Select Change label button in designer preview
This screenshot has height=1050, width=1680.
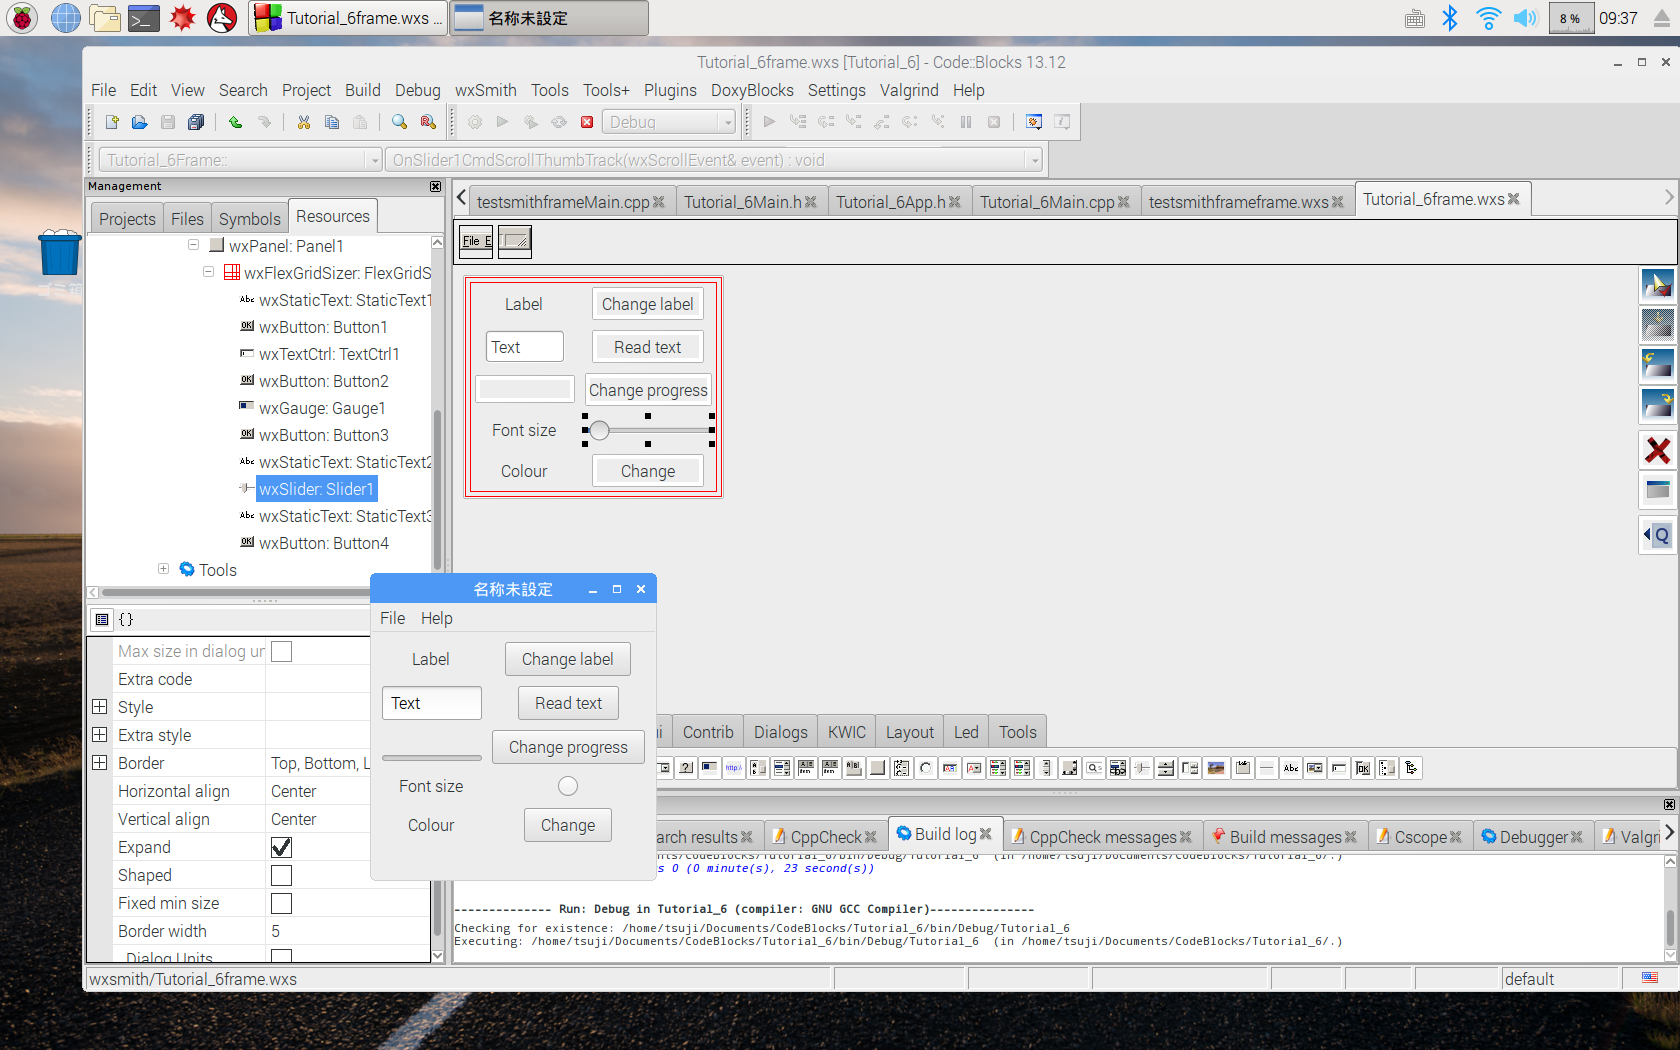[647, 304]
